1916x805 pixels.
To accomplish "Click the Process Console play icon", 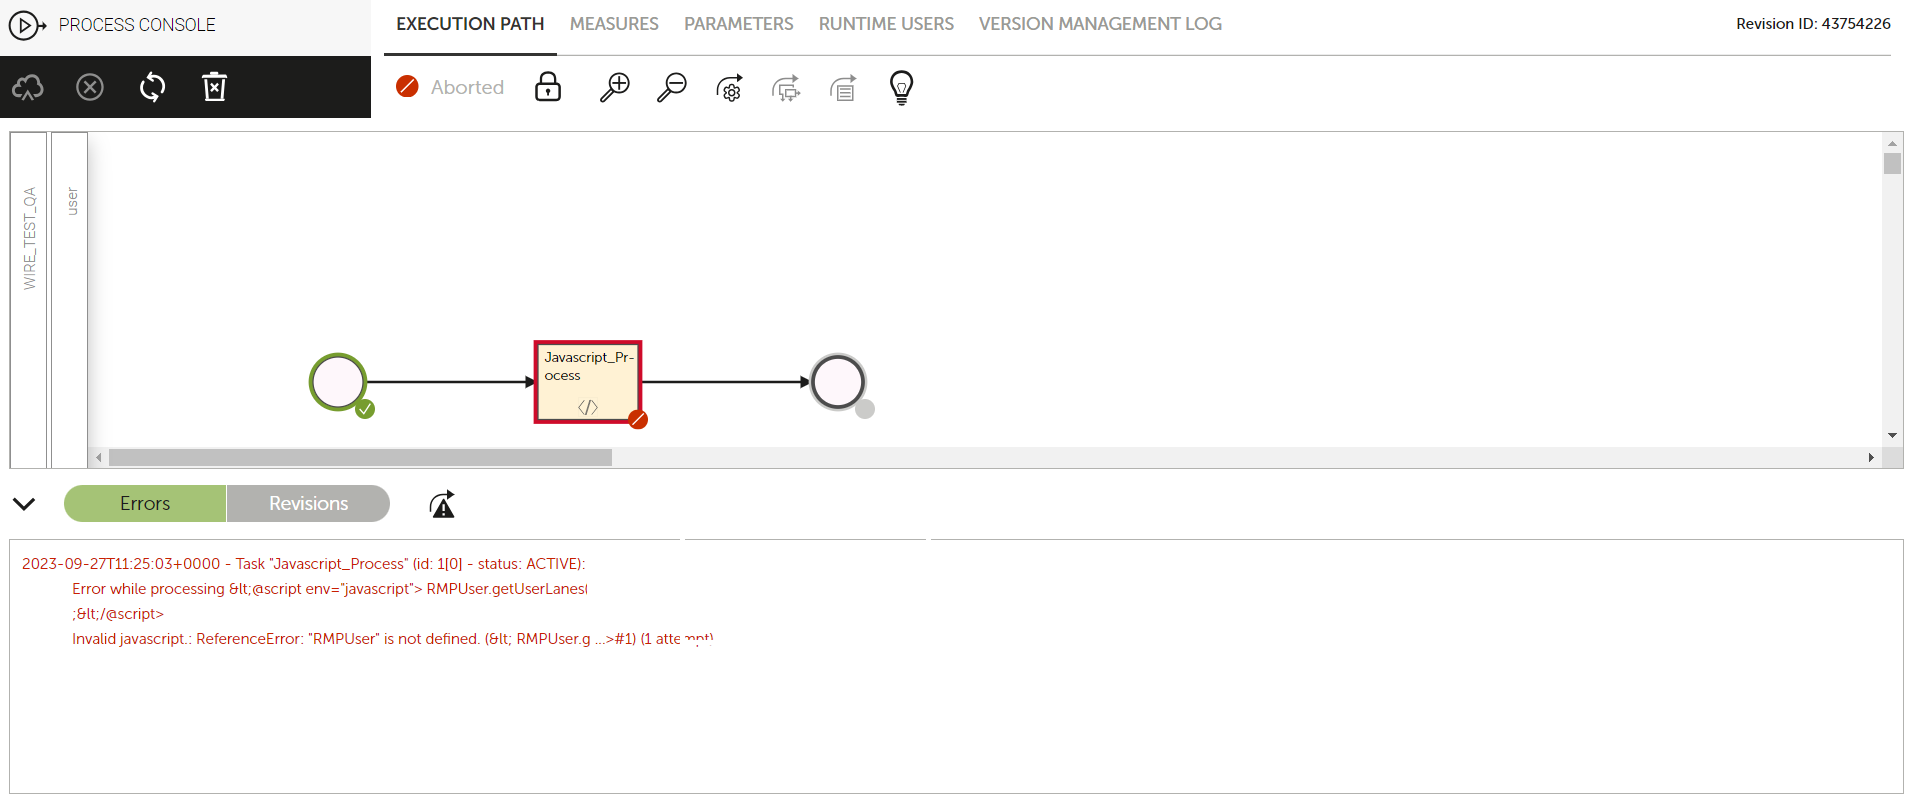I will click(27, 24).
